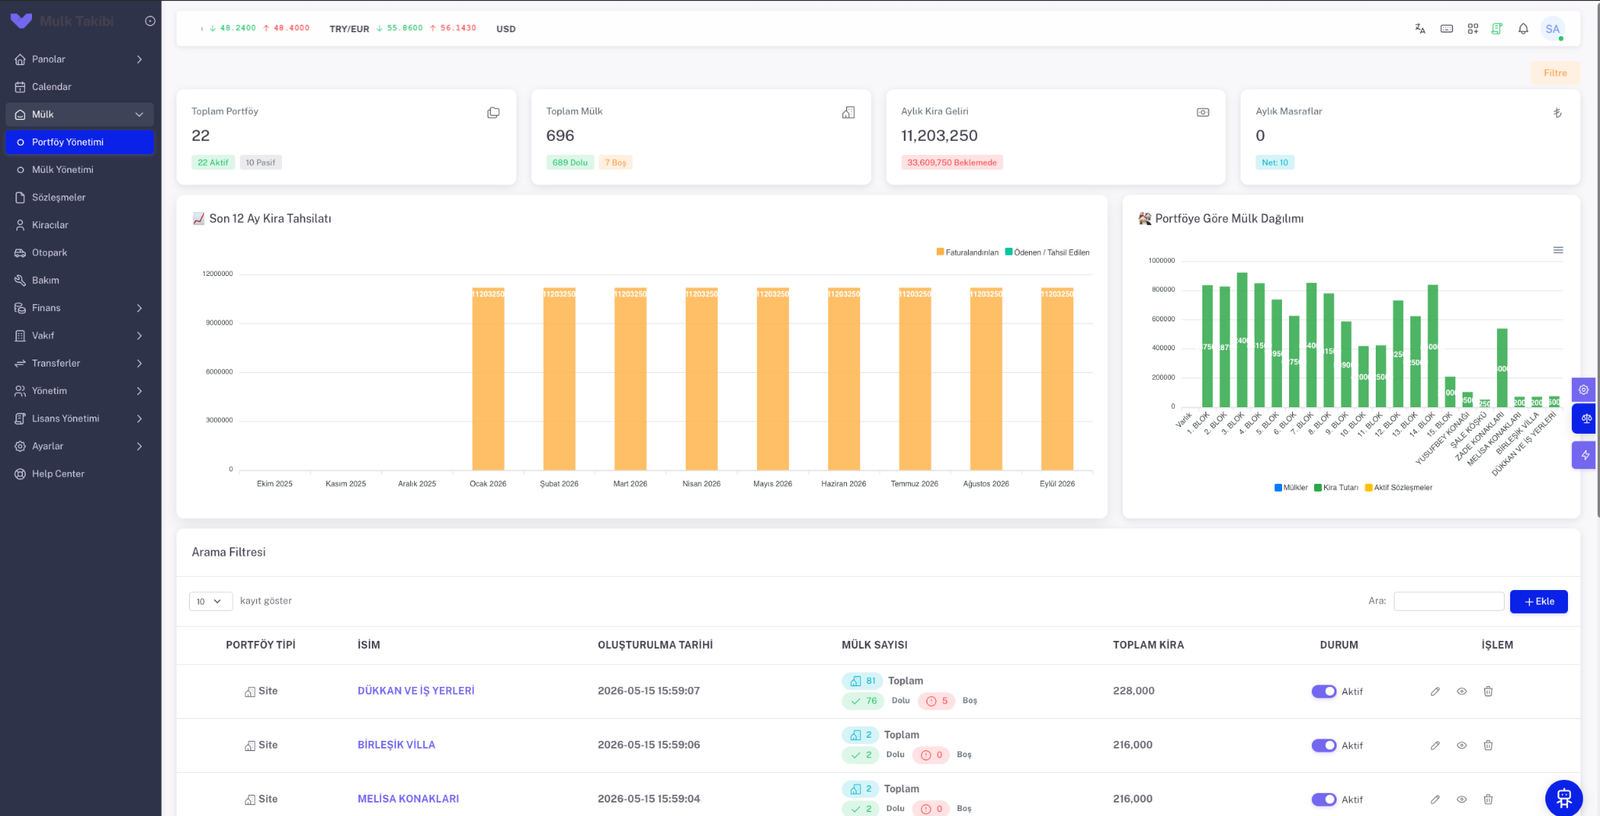This screenshot has height=816, width=1600.
Task: Open the SA user avatar menu
Action: (1553, 29)
